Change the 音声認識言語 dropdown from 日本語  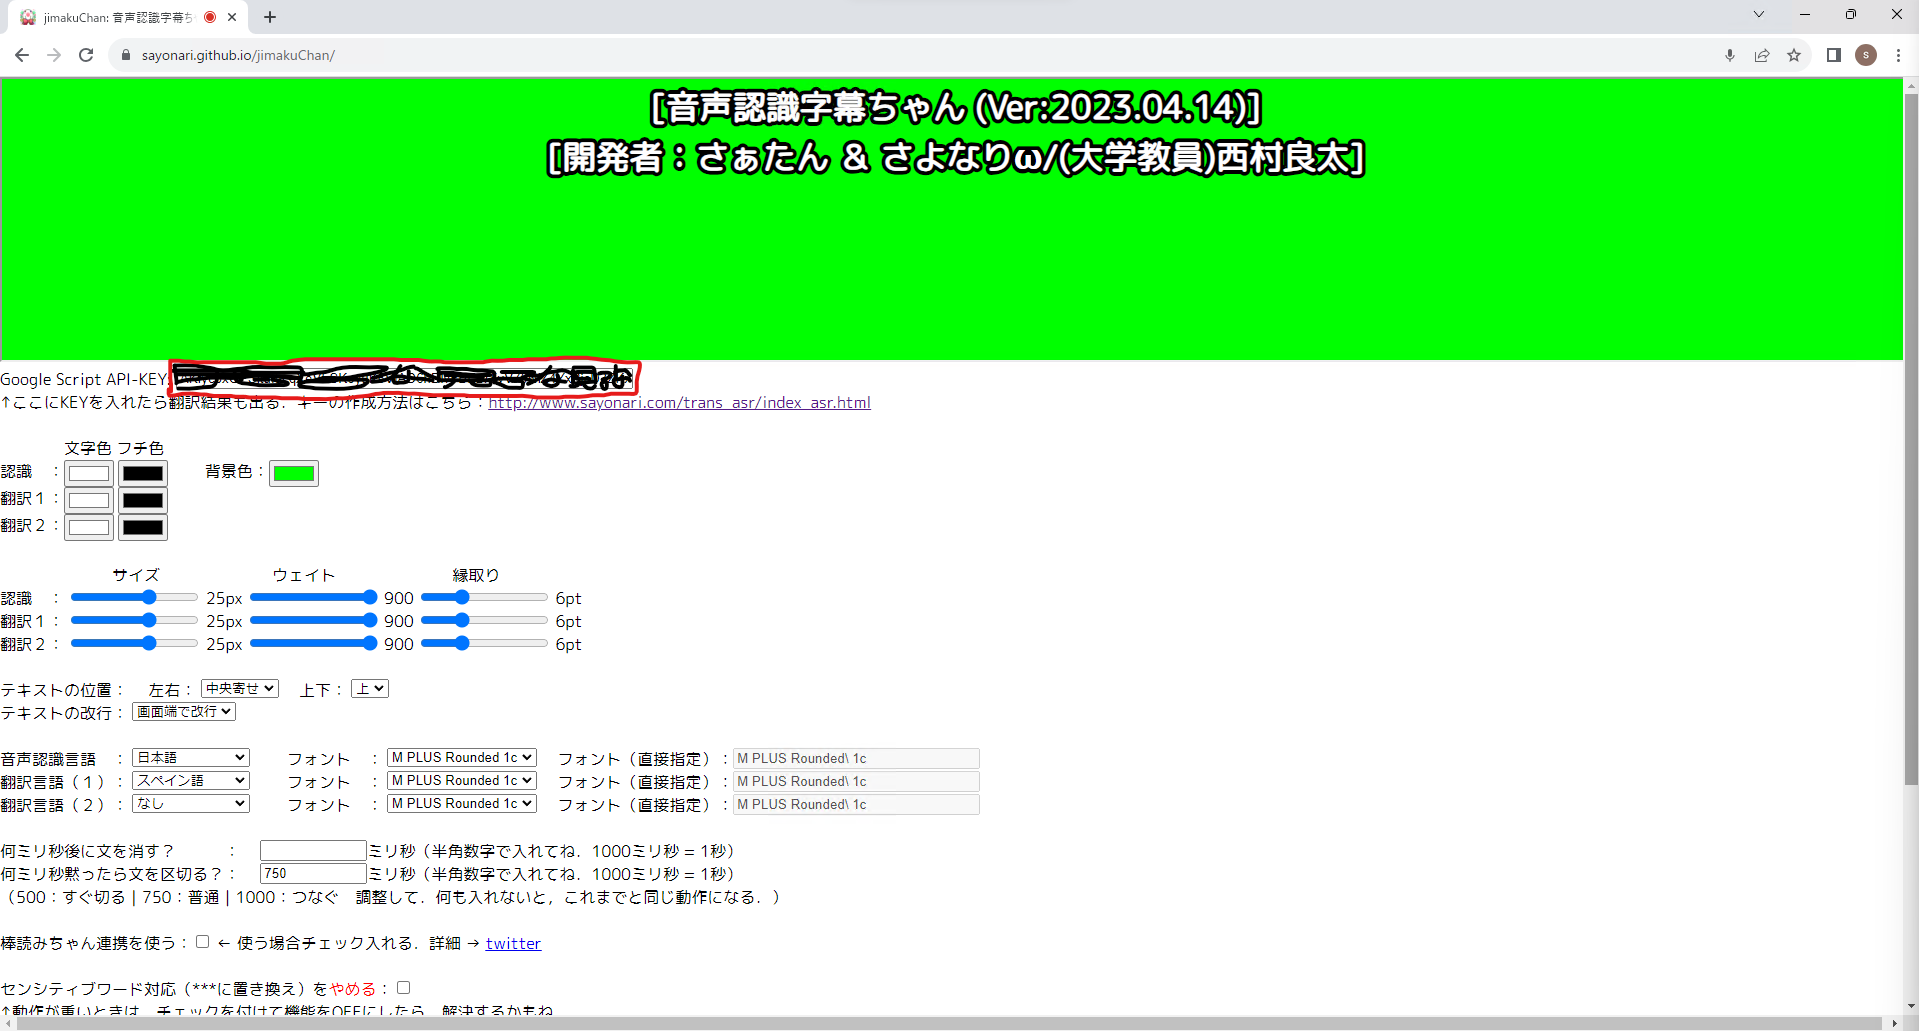click(190, 757)
